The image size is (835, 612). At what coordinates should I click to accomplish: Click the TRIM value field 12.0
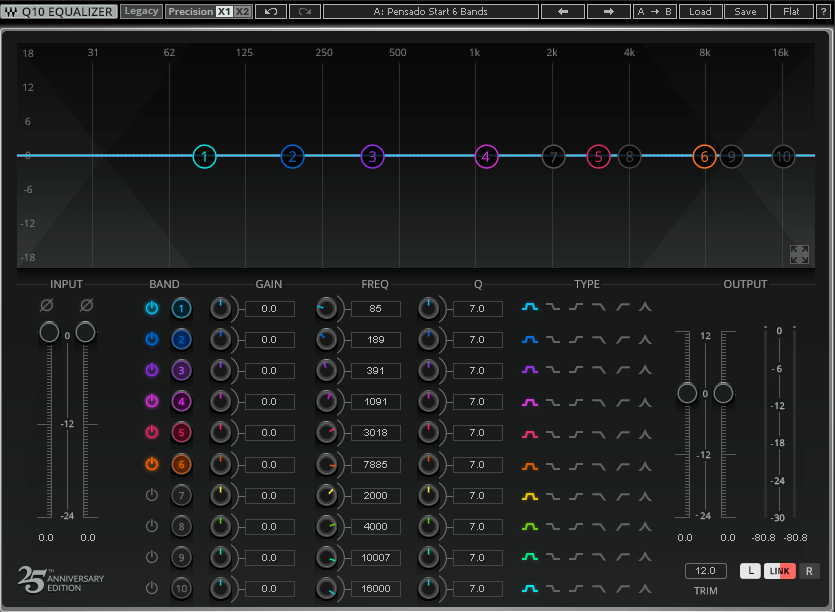[705, 571]
